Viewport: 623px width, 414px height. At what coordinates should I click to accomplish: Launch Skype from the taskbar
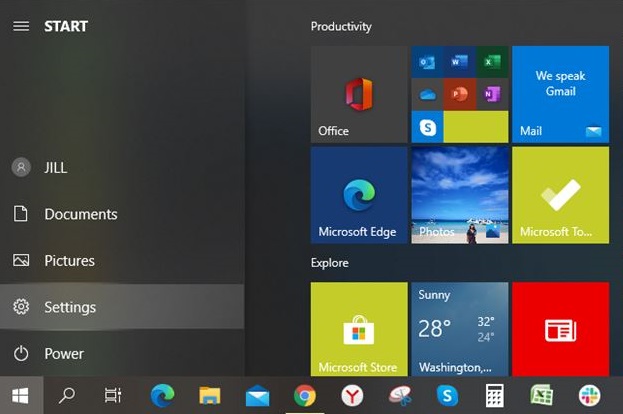coord(447,395)
